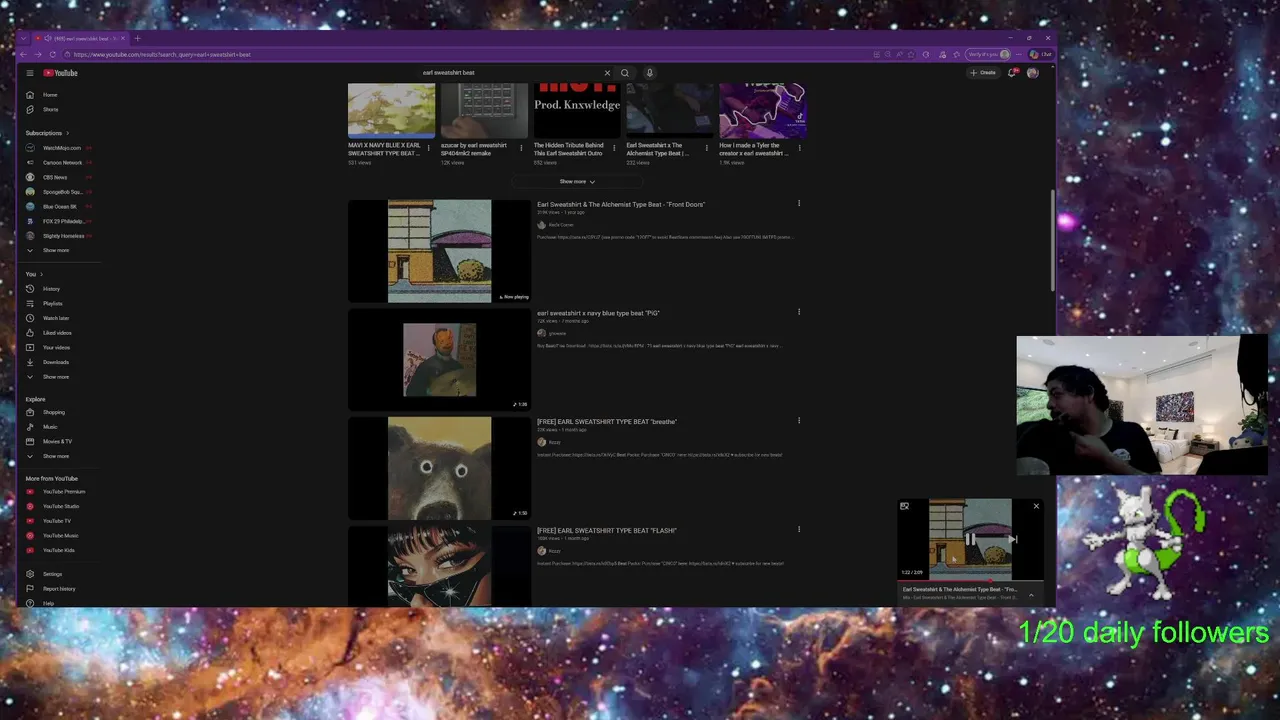This screenshot has width=1280, height=720.
Task: Open options for How I made a Tyler short
Action: 800,148
